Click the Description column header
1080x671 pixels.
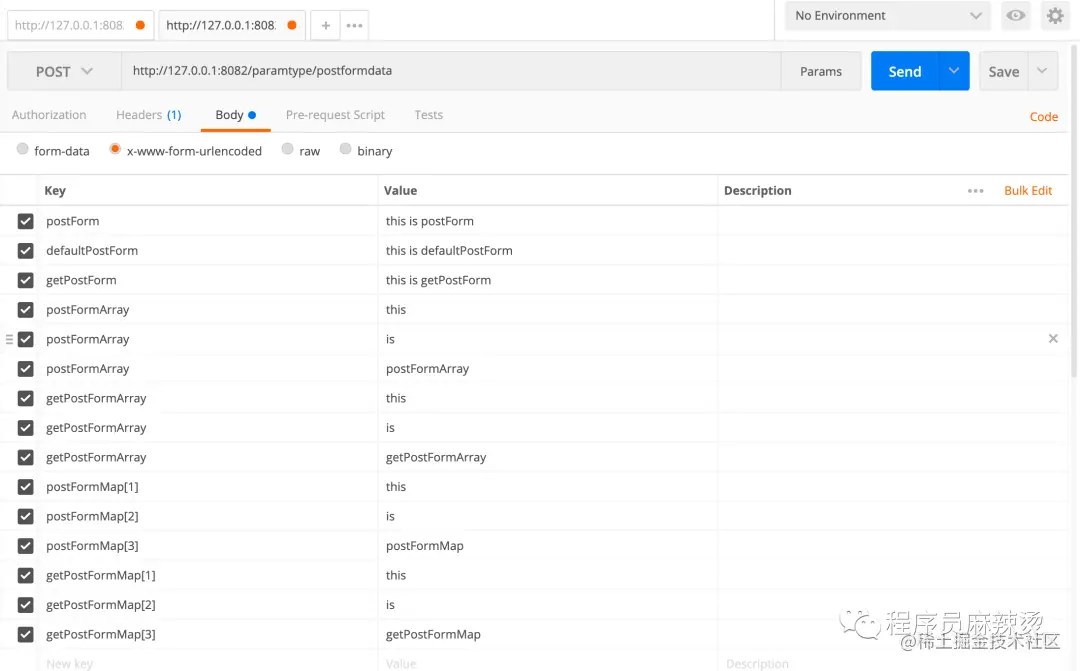coord(758,191)
